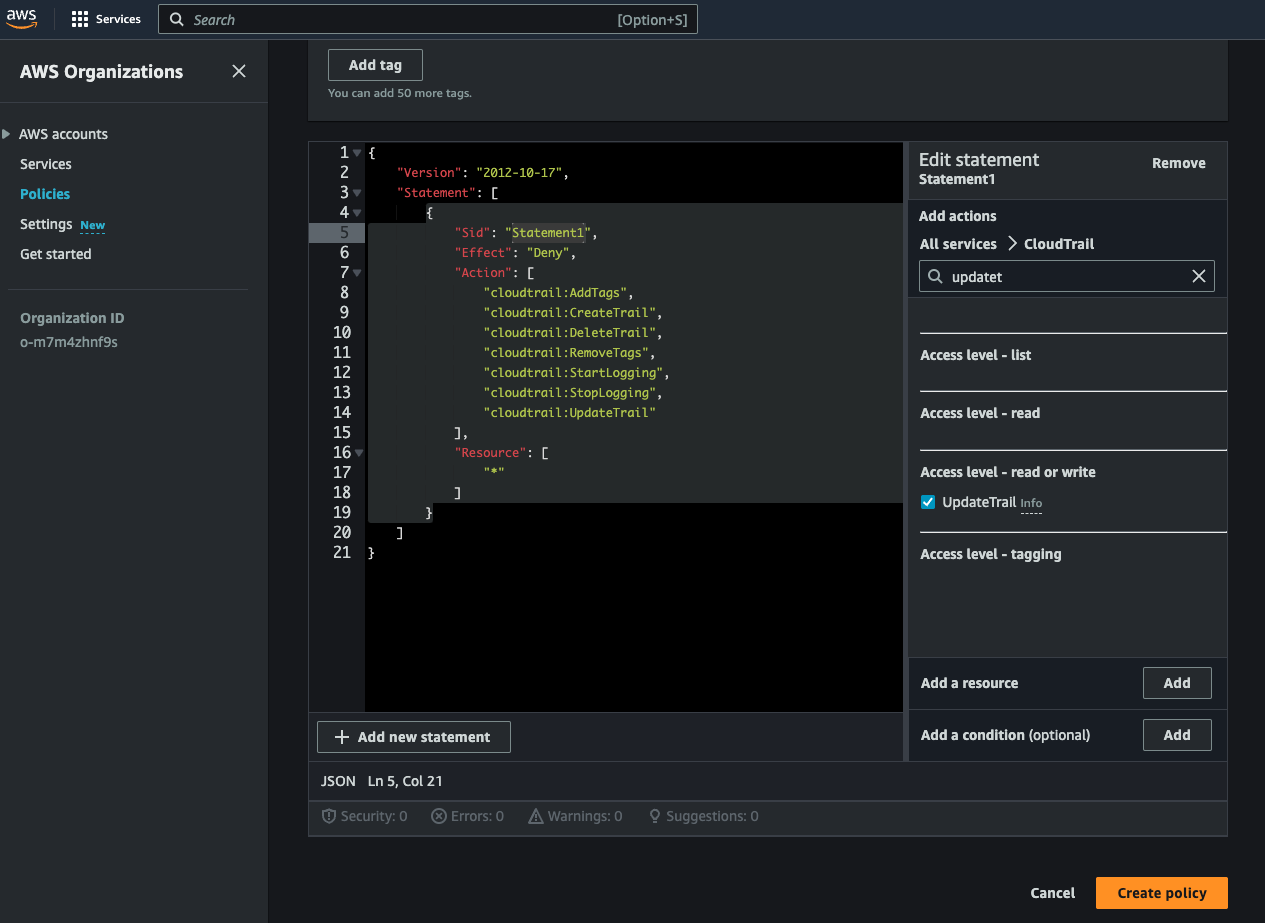Click the Warnings triangle status icon
1265x923 pixels.
pyautogui.click(x=536, y=816)
